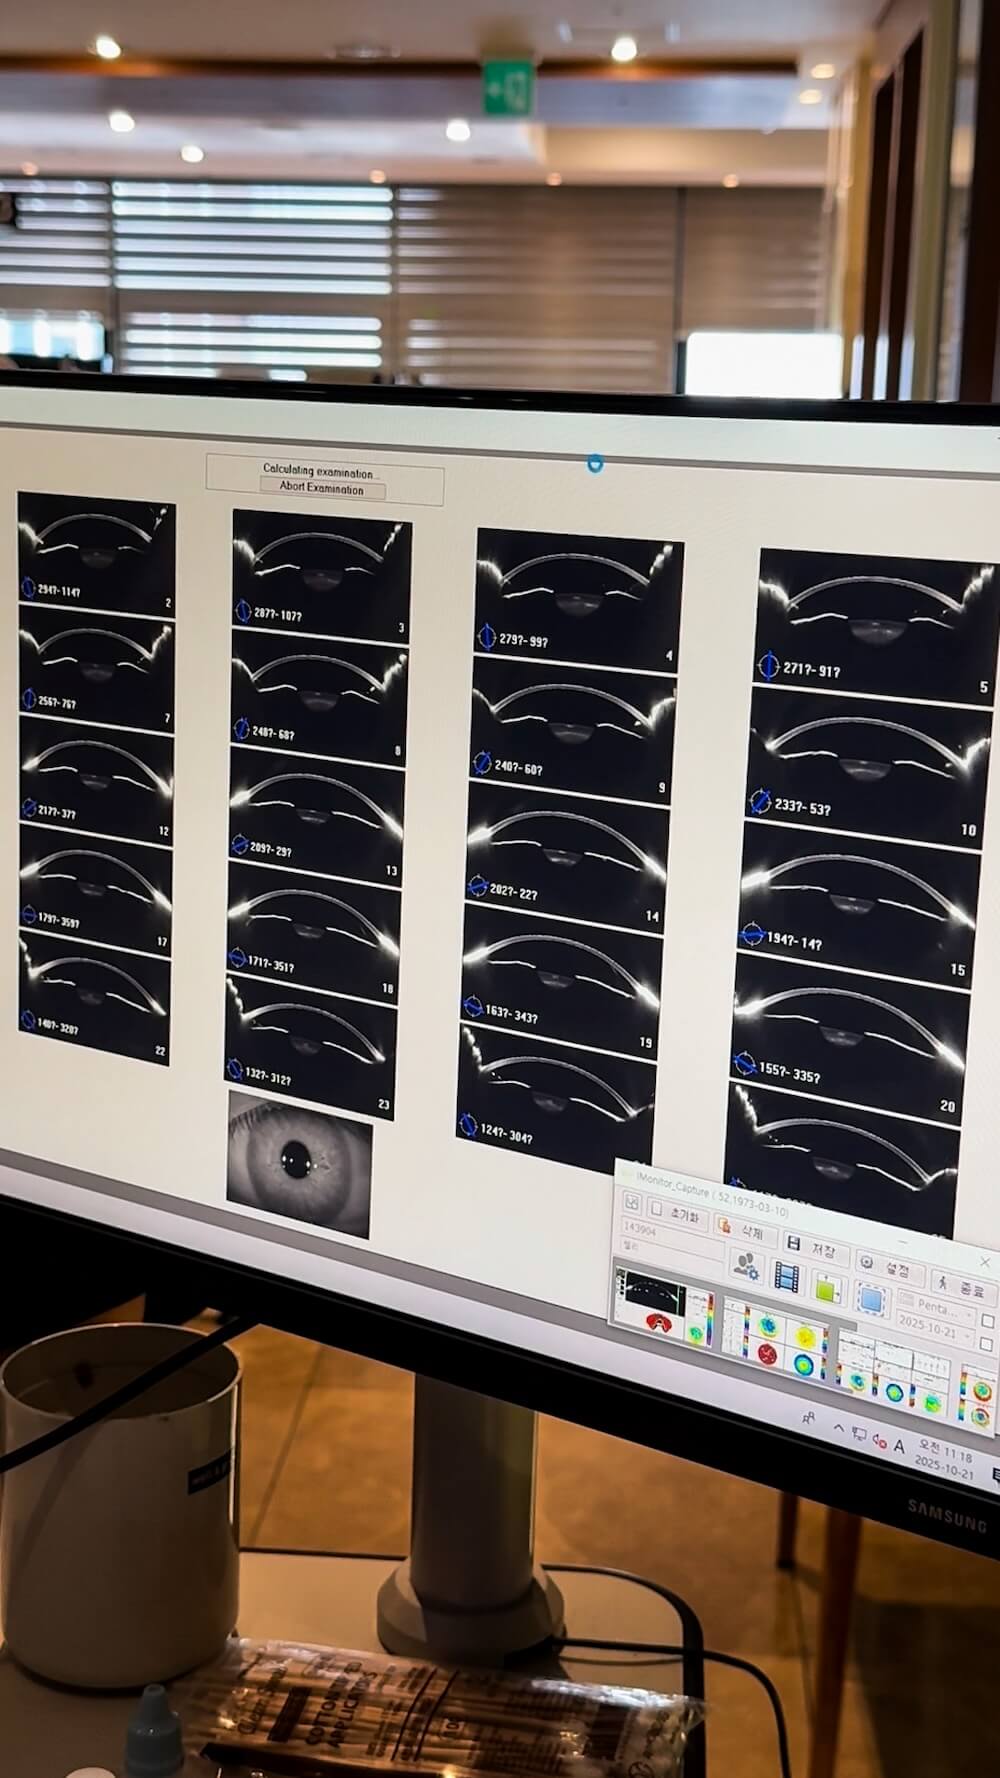
Task: Click the grid layout icon in iMonitor_Capture
Action: point(632,1202)
